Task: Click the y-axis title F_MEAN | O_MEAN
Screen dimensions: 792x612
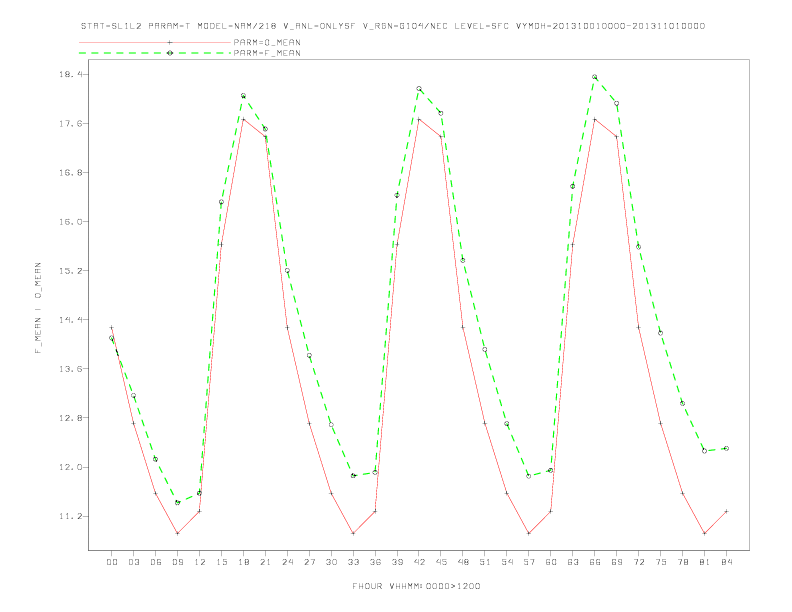Action: (38, 308)
